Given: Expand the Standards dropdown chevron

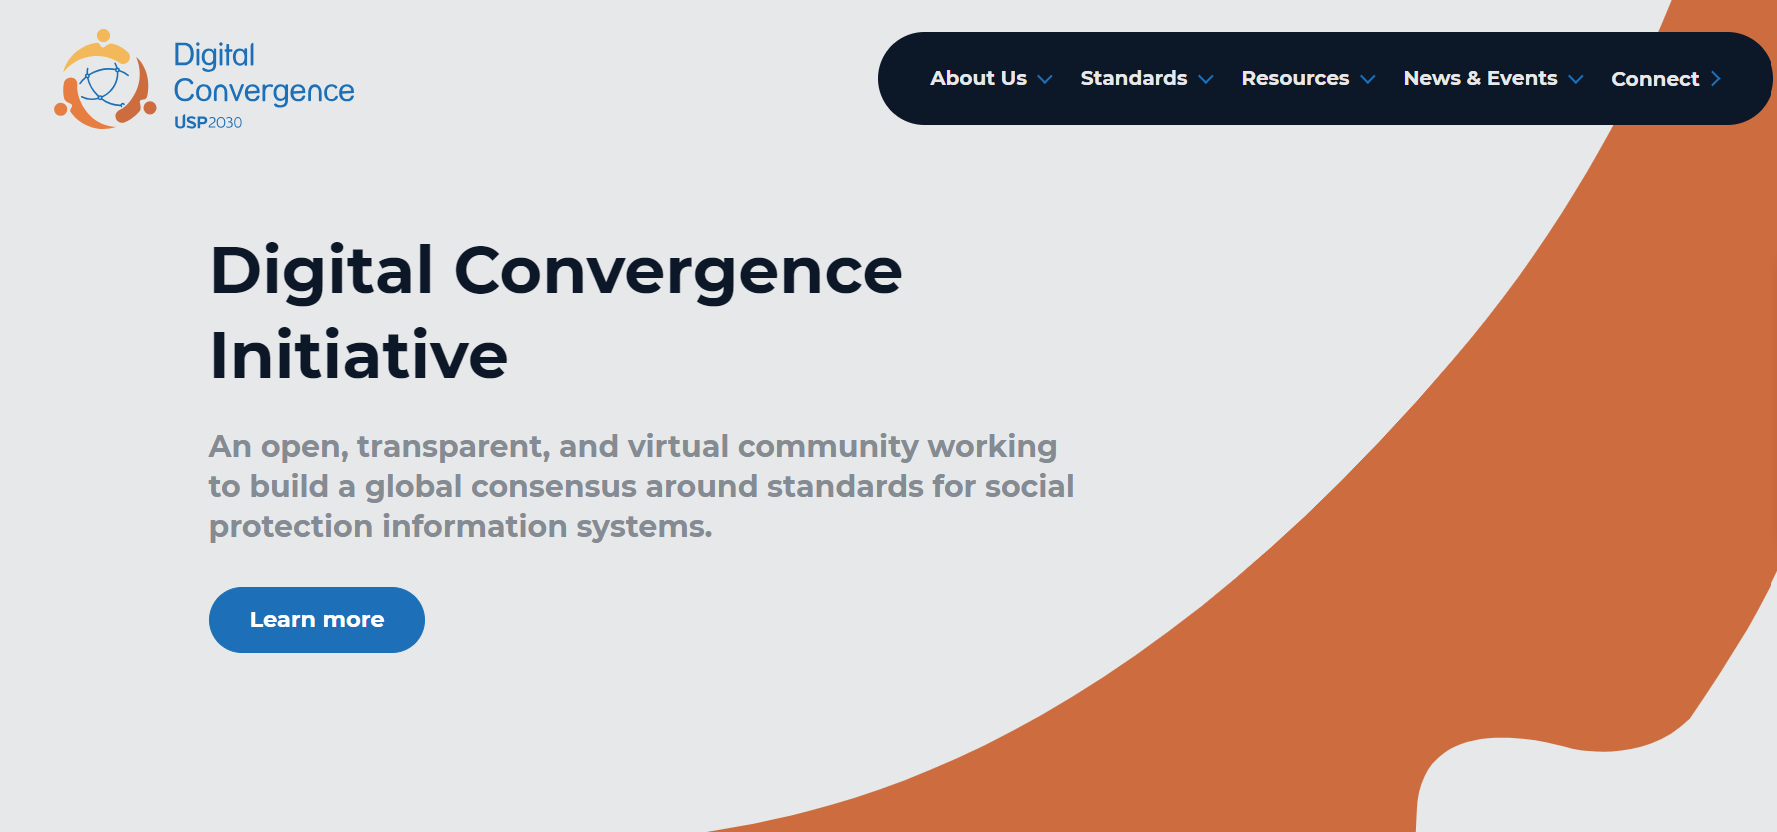Looking at the screenshot, I should point(1206,79).
